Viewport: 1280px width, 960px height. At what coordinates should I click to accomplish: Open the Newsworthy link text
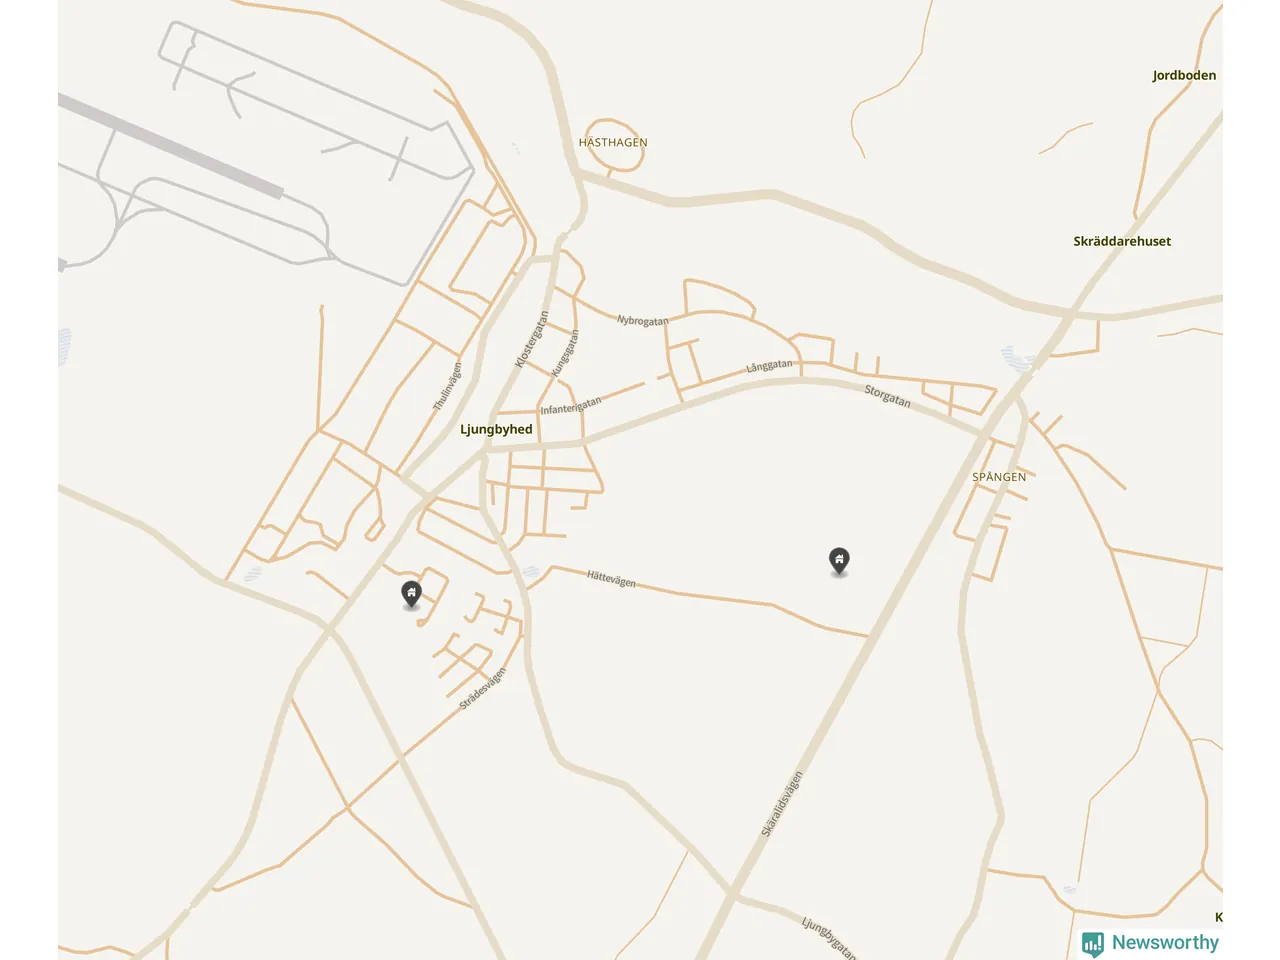pyautogui.click(x=1165, y=942)
